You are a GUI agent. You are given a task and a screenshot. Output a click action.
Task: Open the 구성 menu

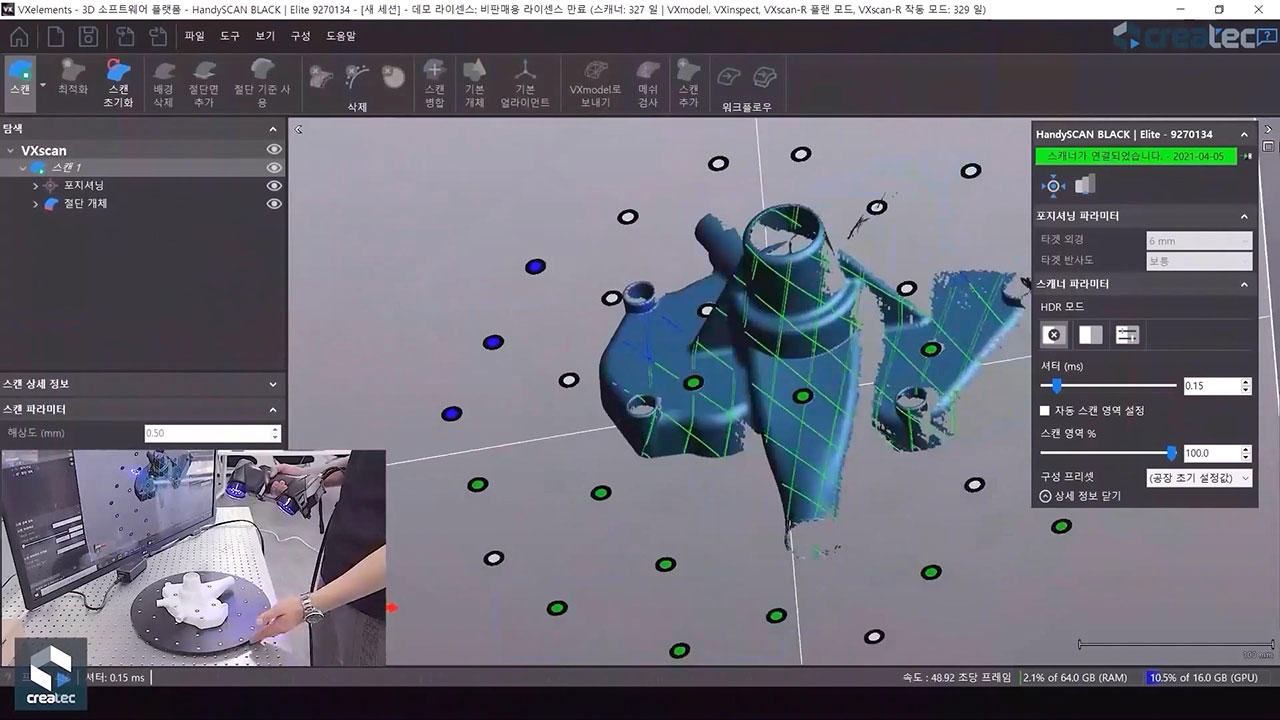point(300,36)
